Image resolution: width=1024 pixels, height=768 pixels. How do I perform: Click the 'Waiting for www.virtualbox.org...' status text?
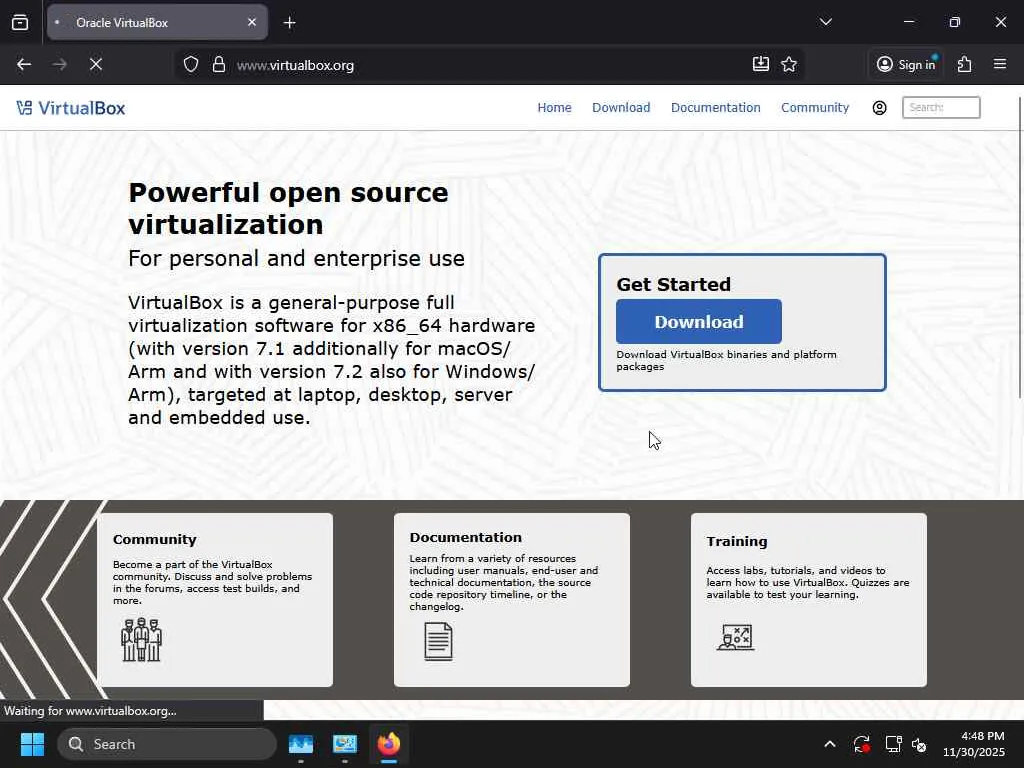click(90, 711)
